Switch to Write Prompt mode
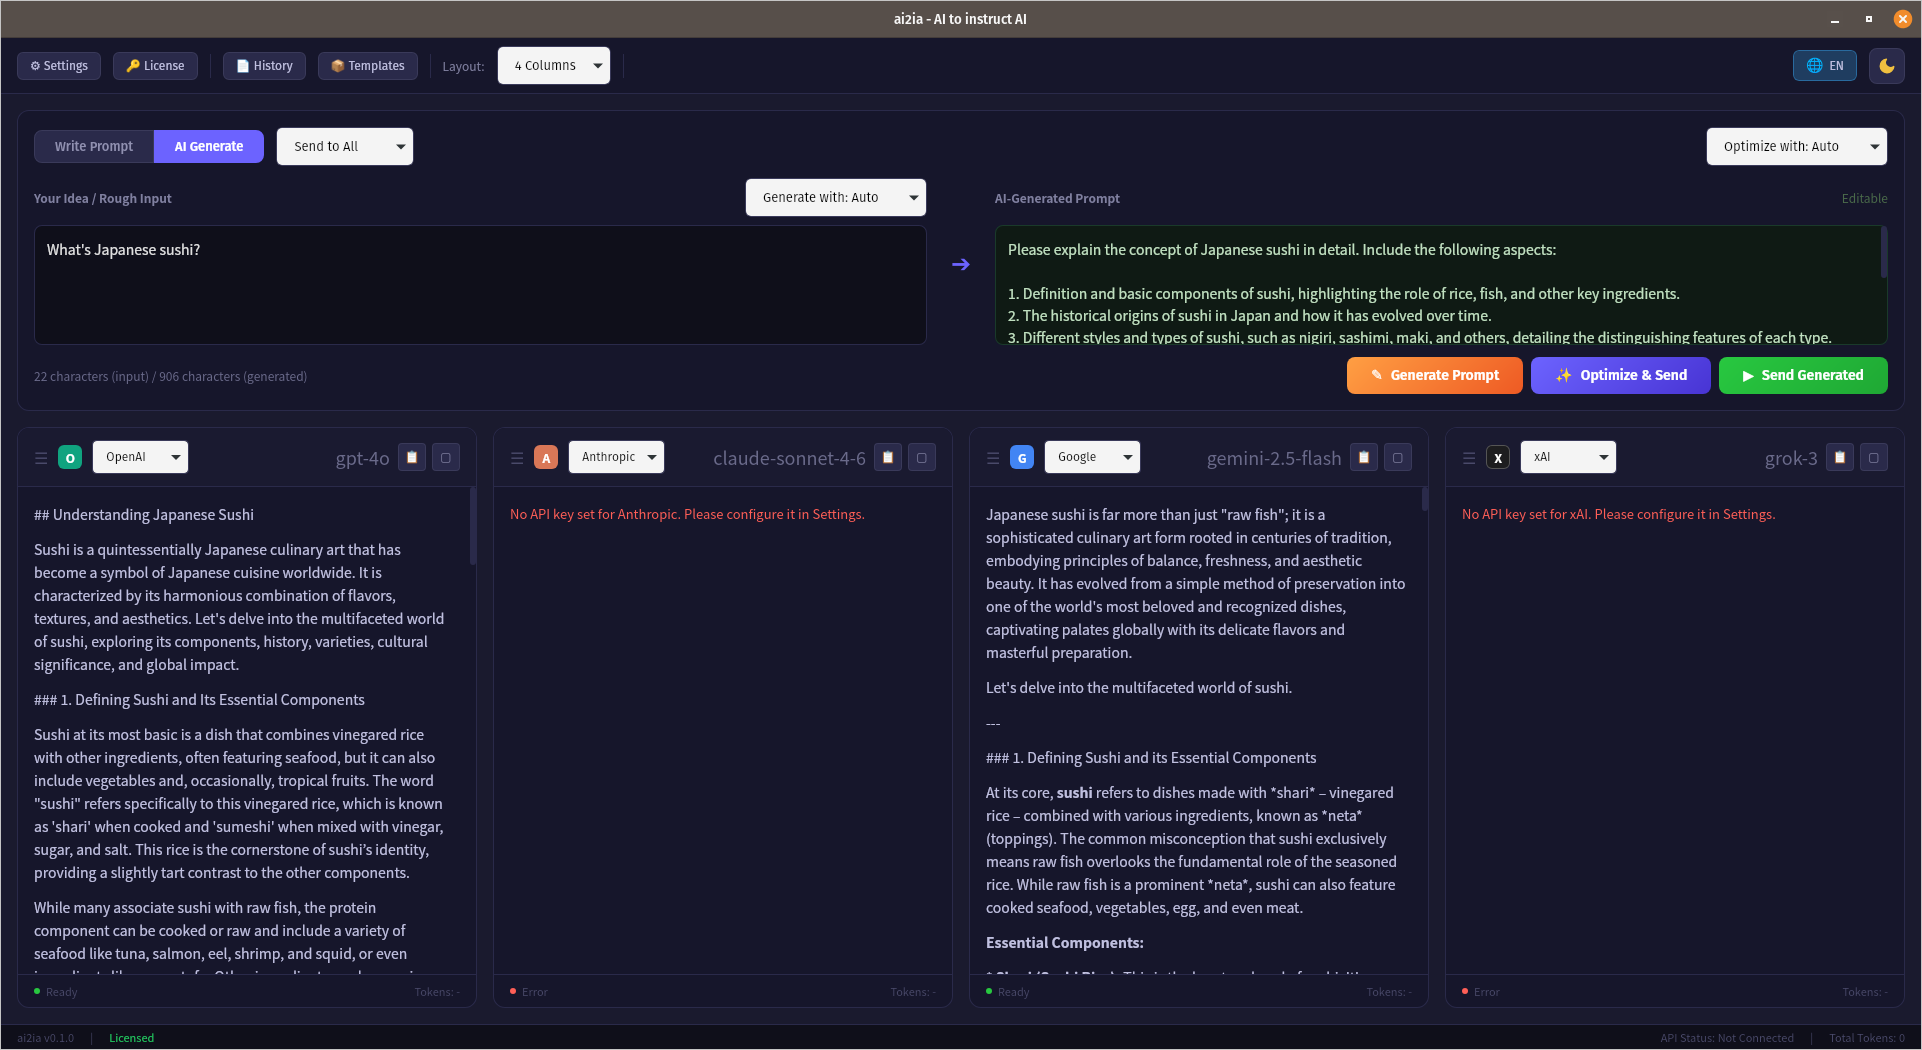 point(94,146)
